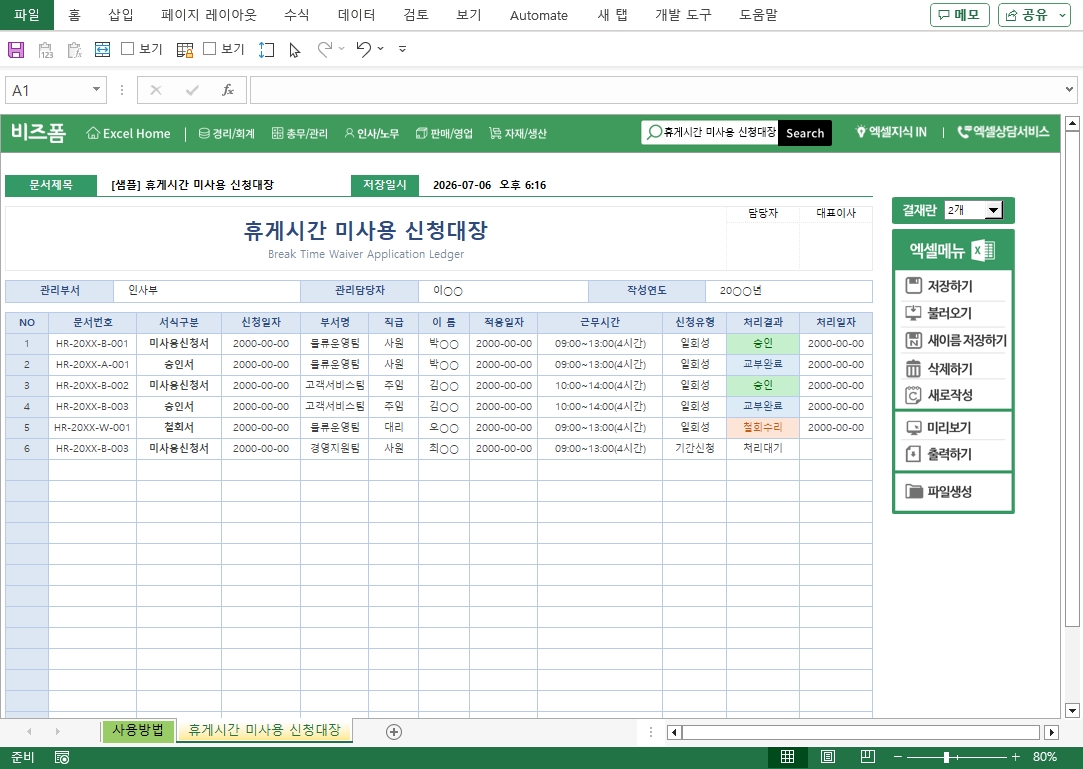Open the 삽입 ribbon tab
The height and width of the screenshot is (769, 1083).
(x=121, y=15)
